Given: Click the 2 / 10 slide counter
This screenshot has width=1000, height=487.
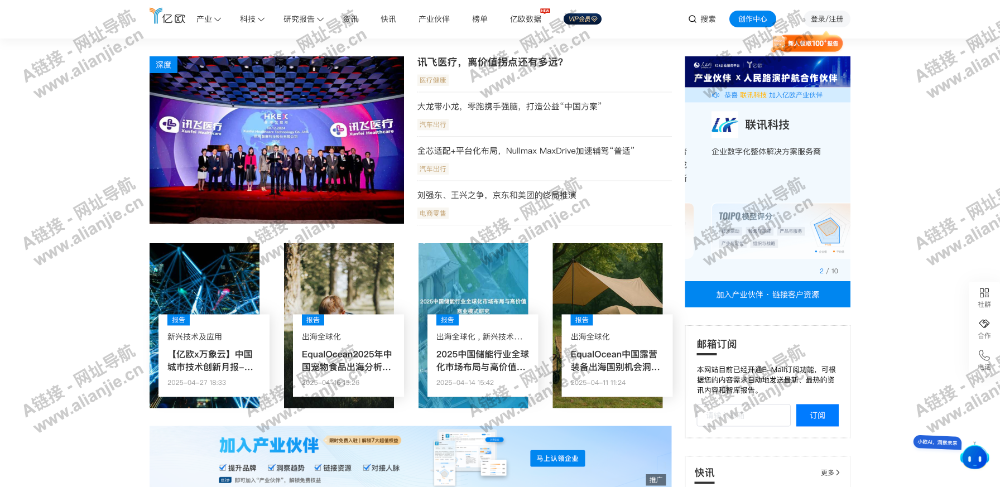Looking at the screenshot, I should 828,271.
